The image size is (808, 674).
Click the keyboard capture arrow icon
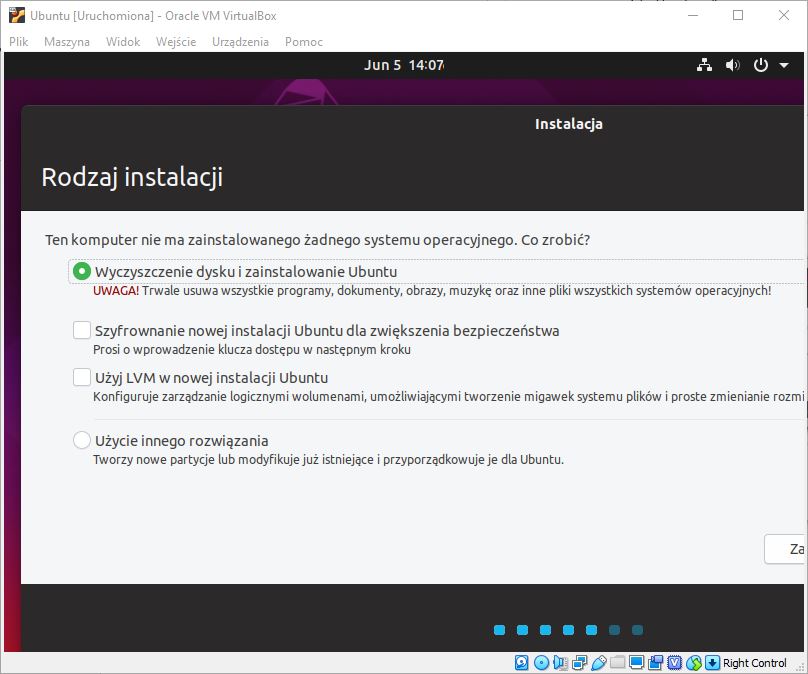[712, 663]
